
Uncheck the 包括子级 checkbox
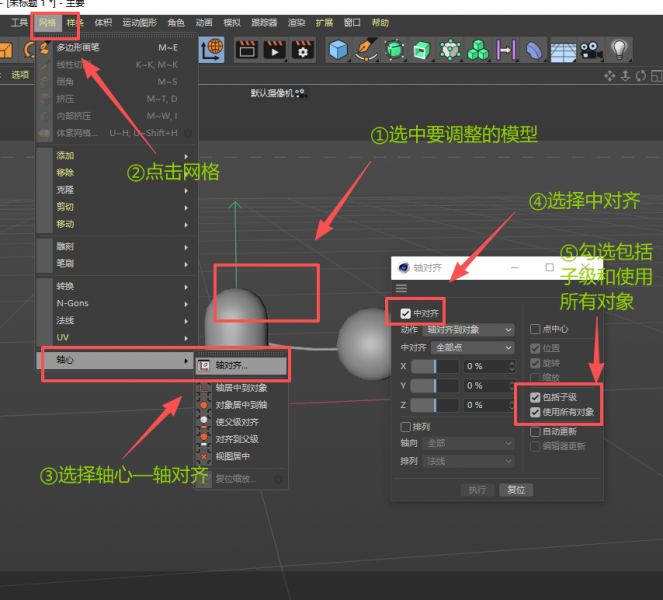point(535,397)
